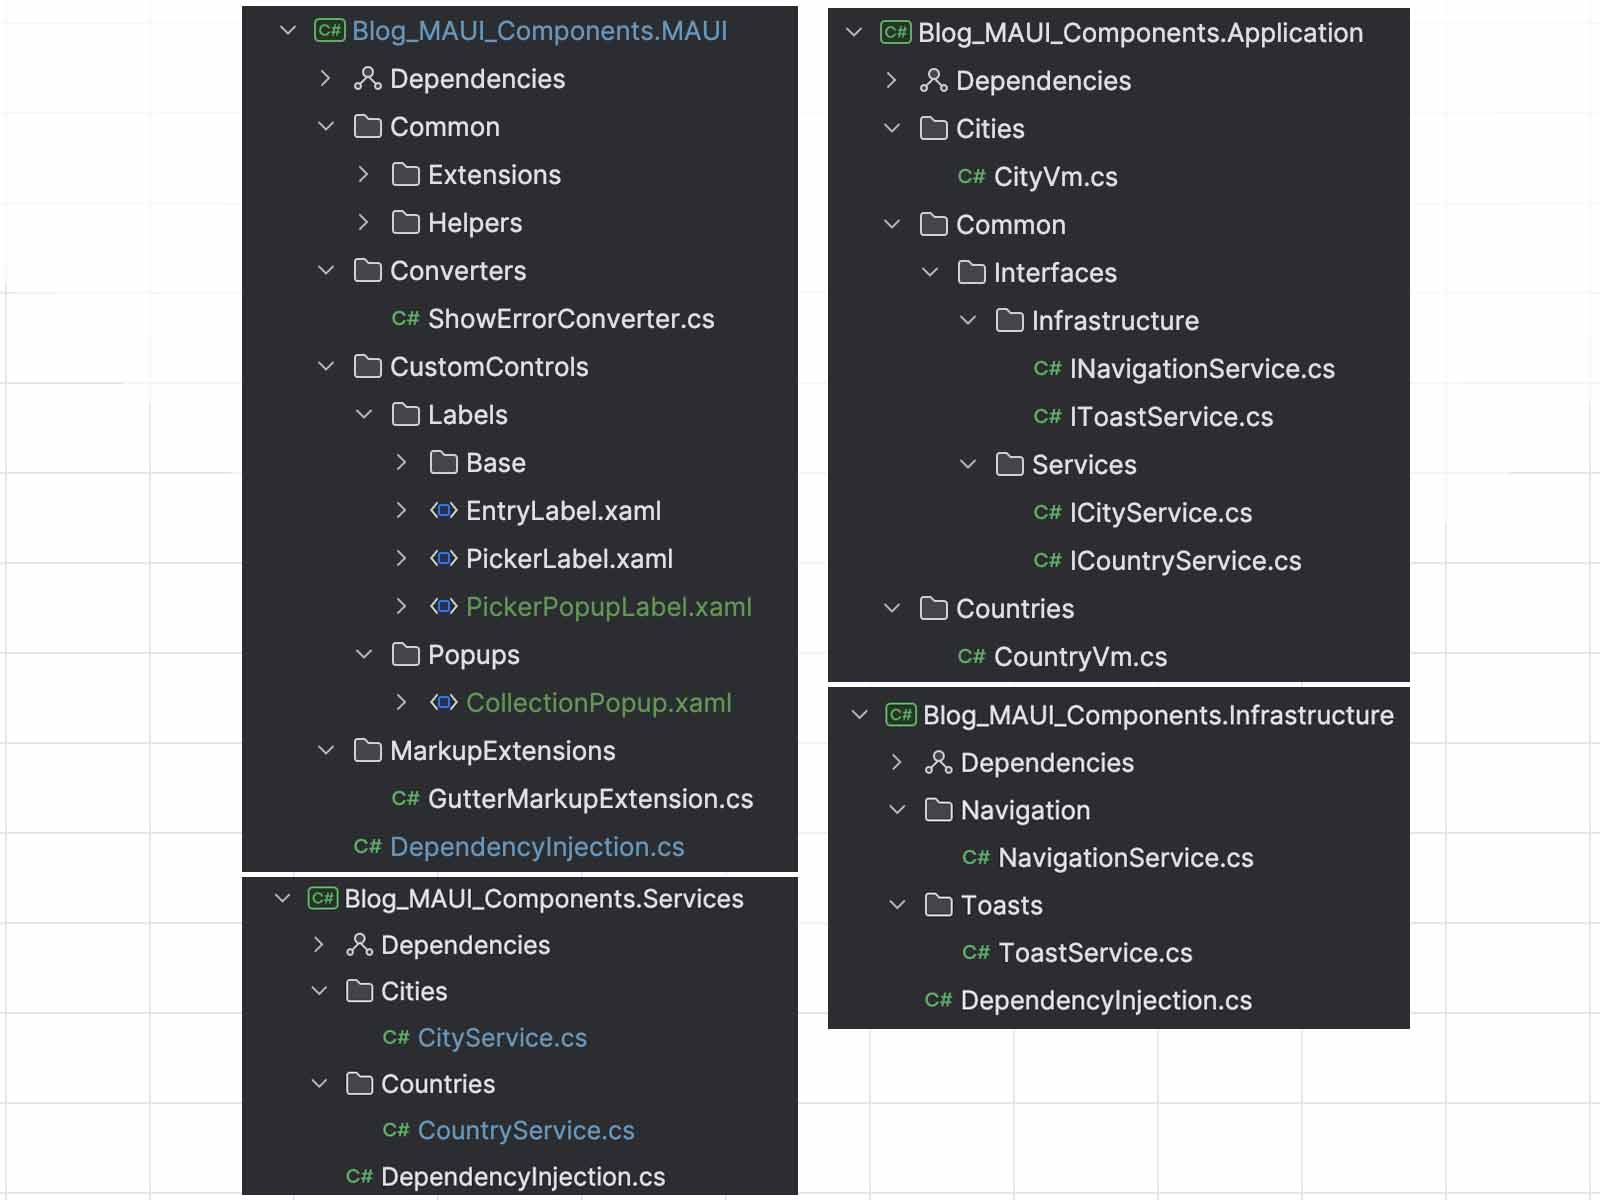Screen dimensions: 1600x1200
Task: Click the folder icon of MarkupExtensions
Action: tap(368, 750)
